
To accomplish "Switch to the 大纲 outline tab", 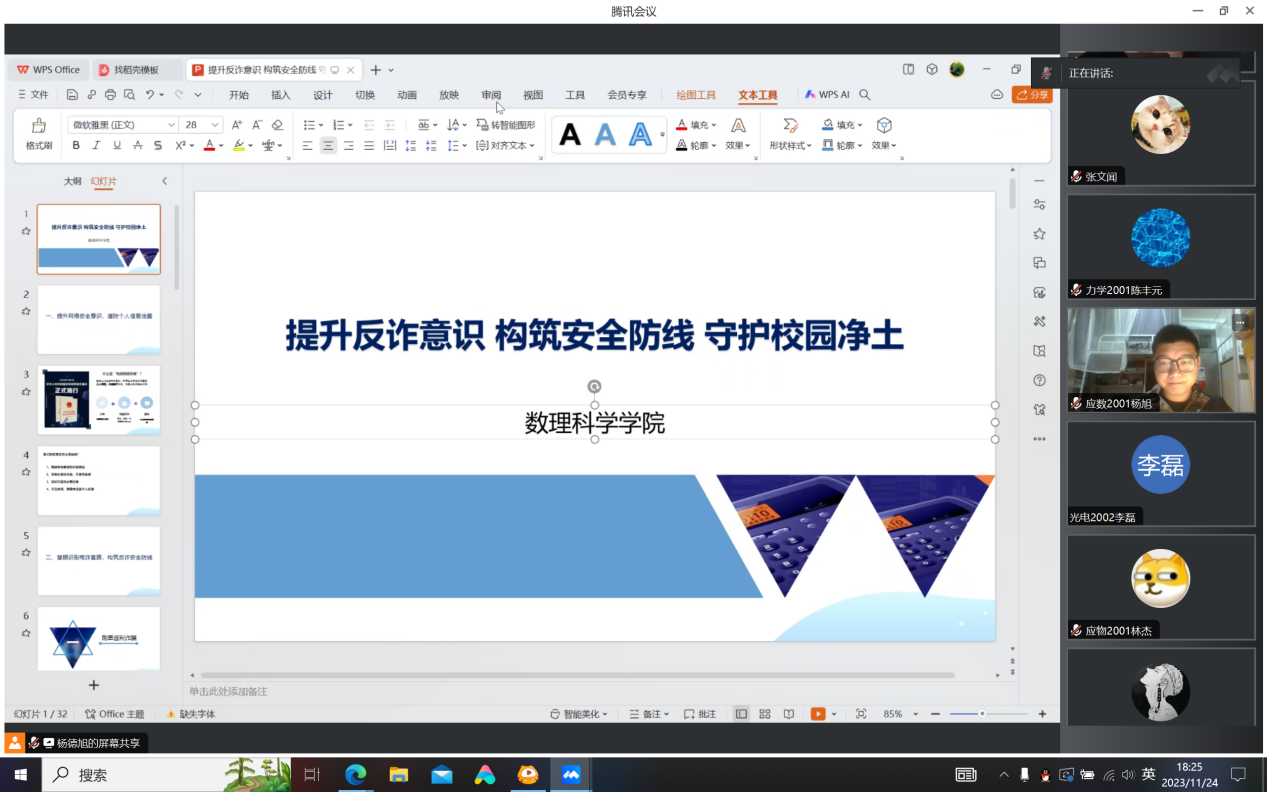I will point(73,181).
